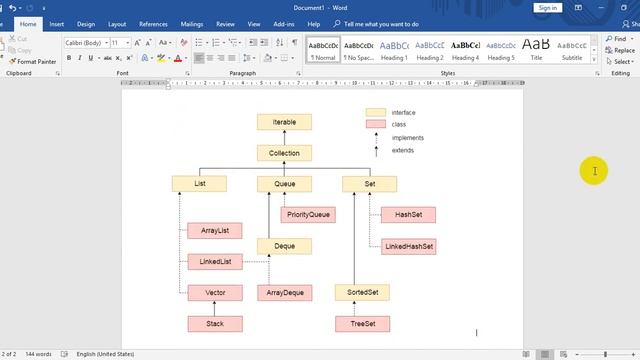Viewport: 640px width, 360px height.
Task: Decrease font size with Shrink Font icon
Action: tap(149, 43)
